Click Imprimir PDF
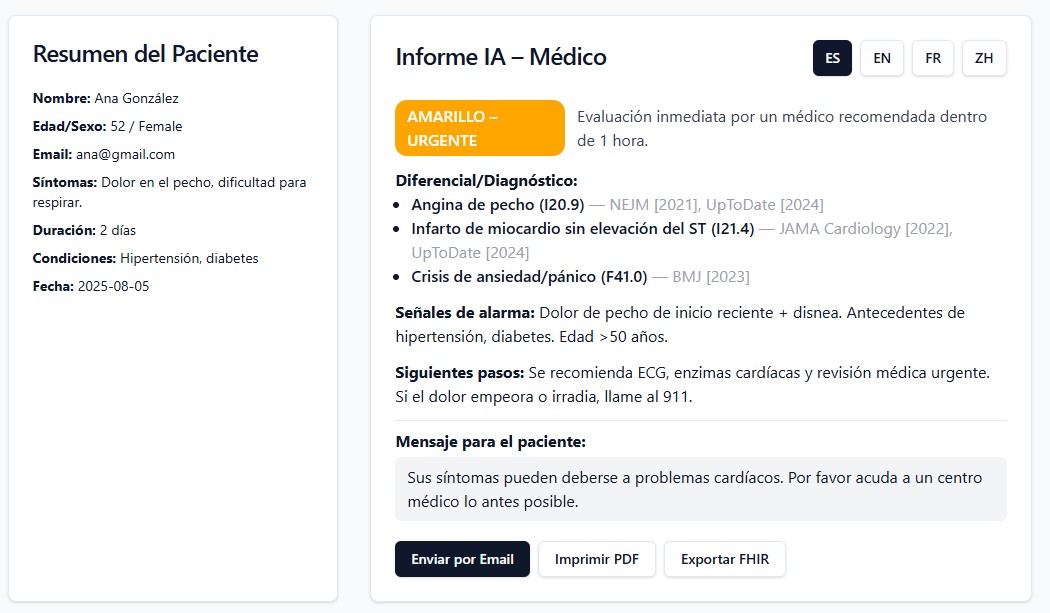 pos(597,559)
